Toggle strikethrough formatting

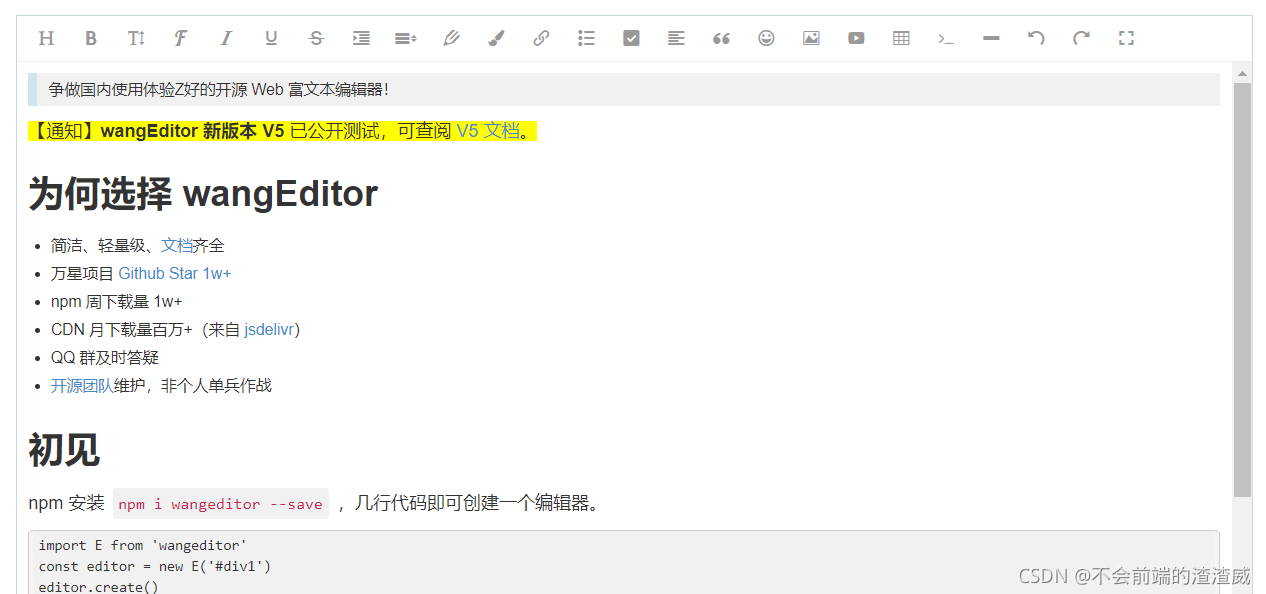pos(316,38)
